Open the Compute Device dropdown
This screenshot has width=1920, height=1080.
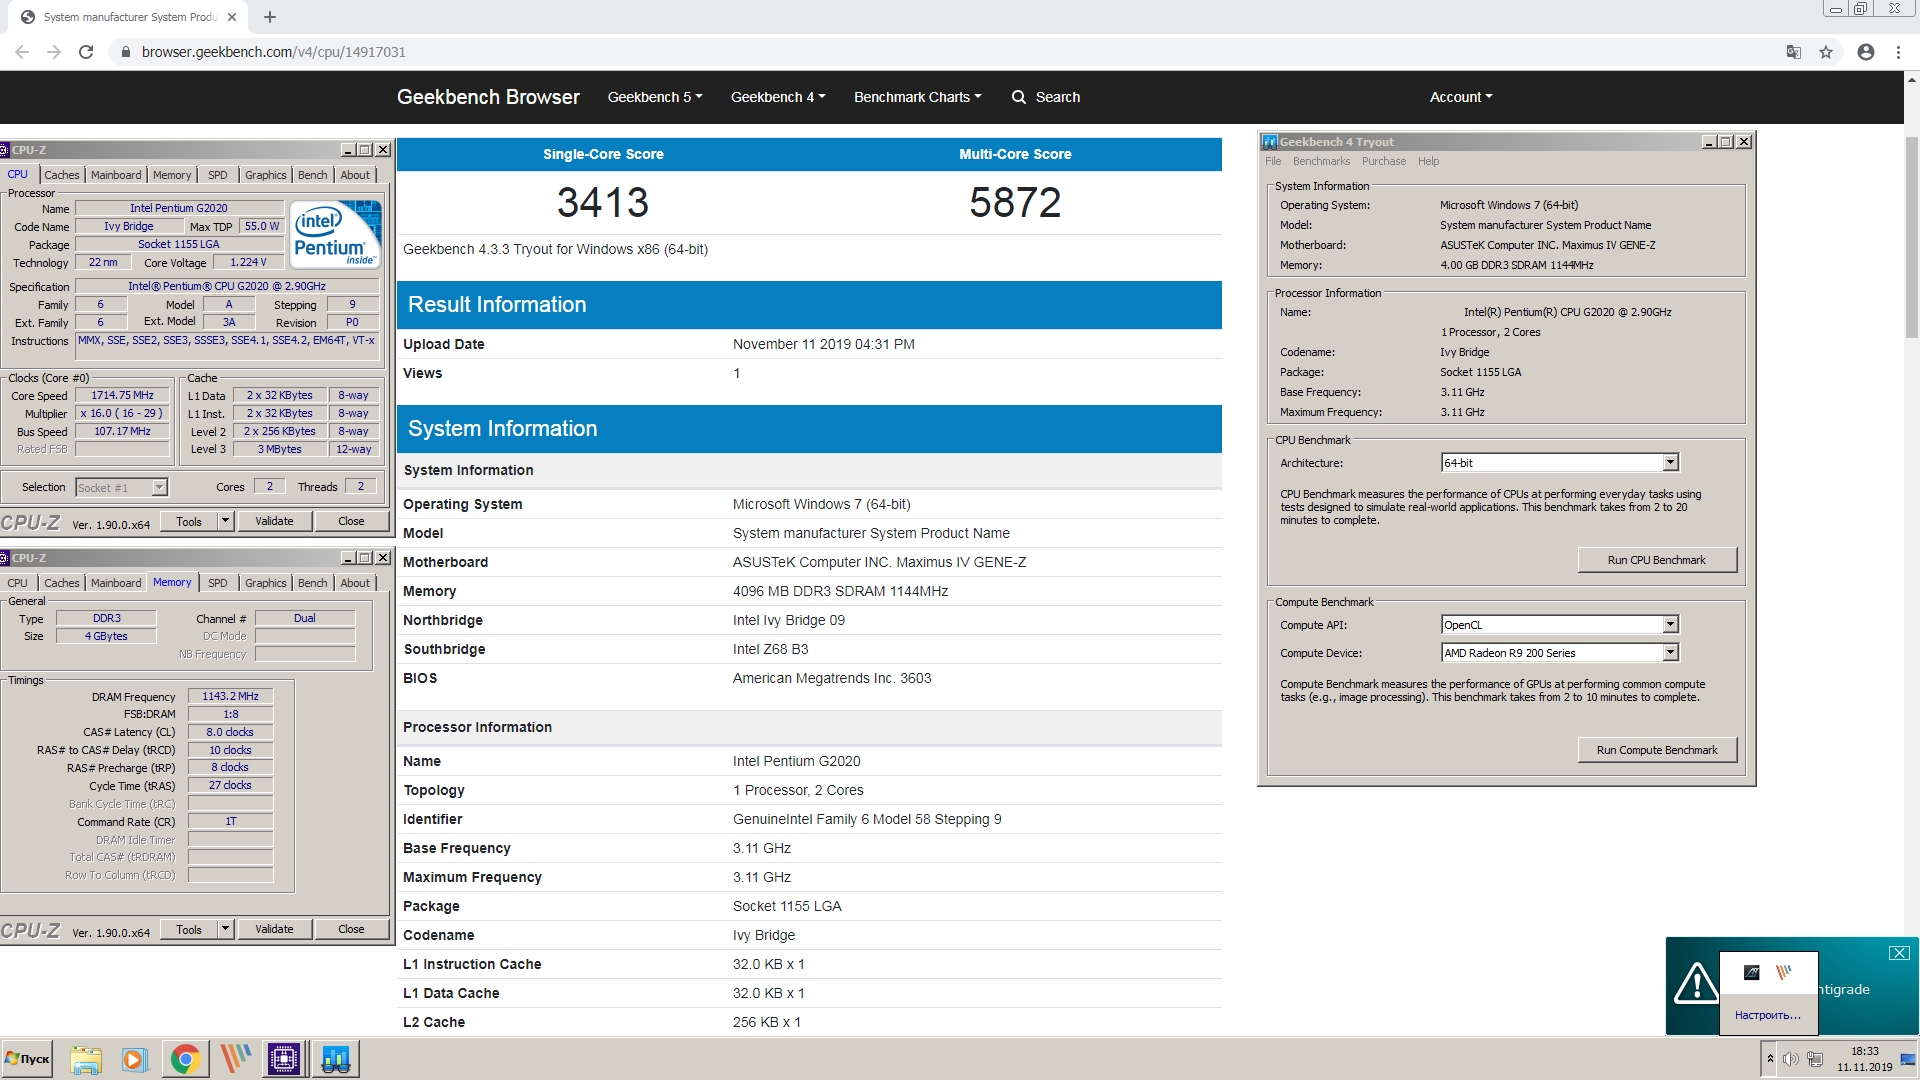click(x=1559, y=653)
